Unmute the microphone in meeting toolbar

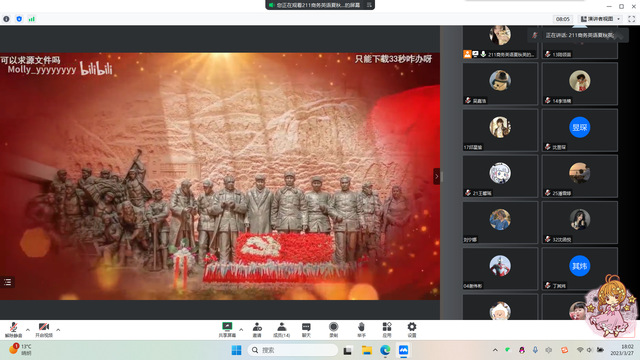(x=13, y=330)
